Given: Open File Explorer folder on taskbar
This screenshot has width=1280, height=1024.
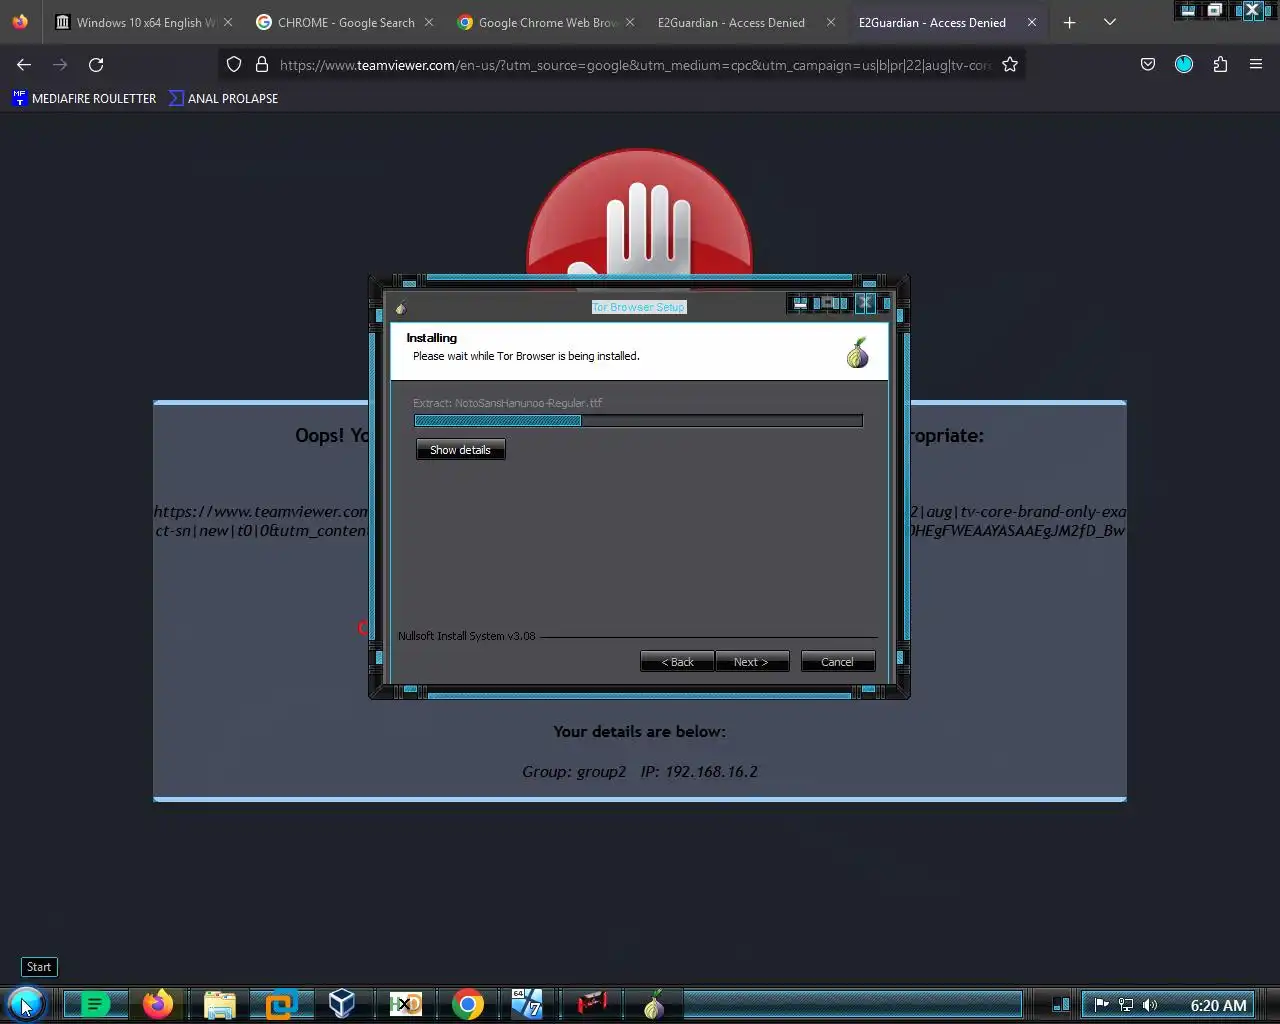Looking at the screenshot, I should (220, 1004).
